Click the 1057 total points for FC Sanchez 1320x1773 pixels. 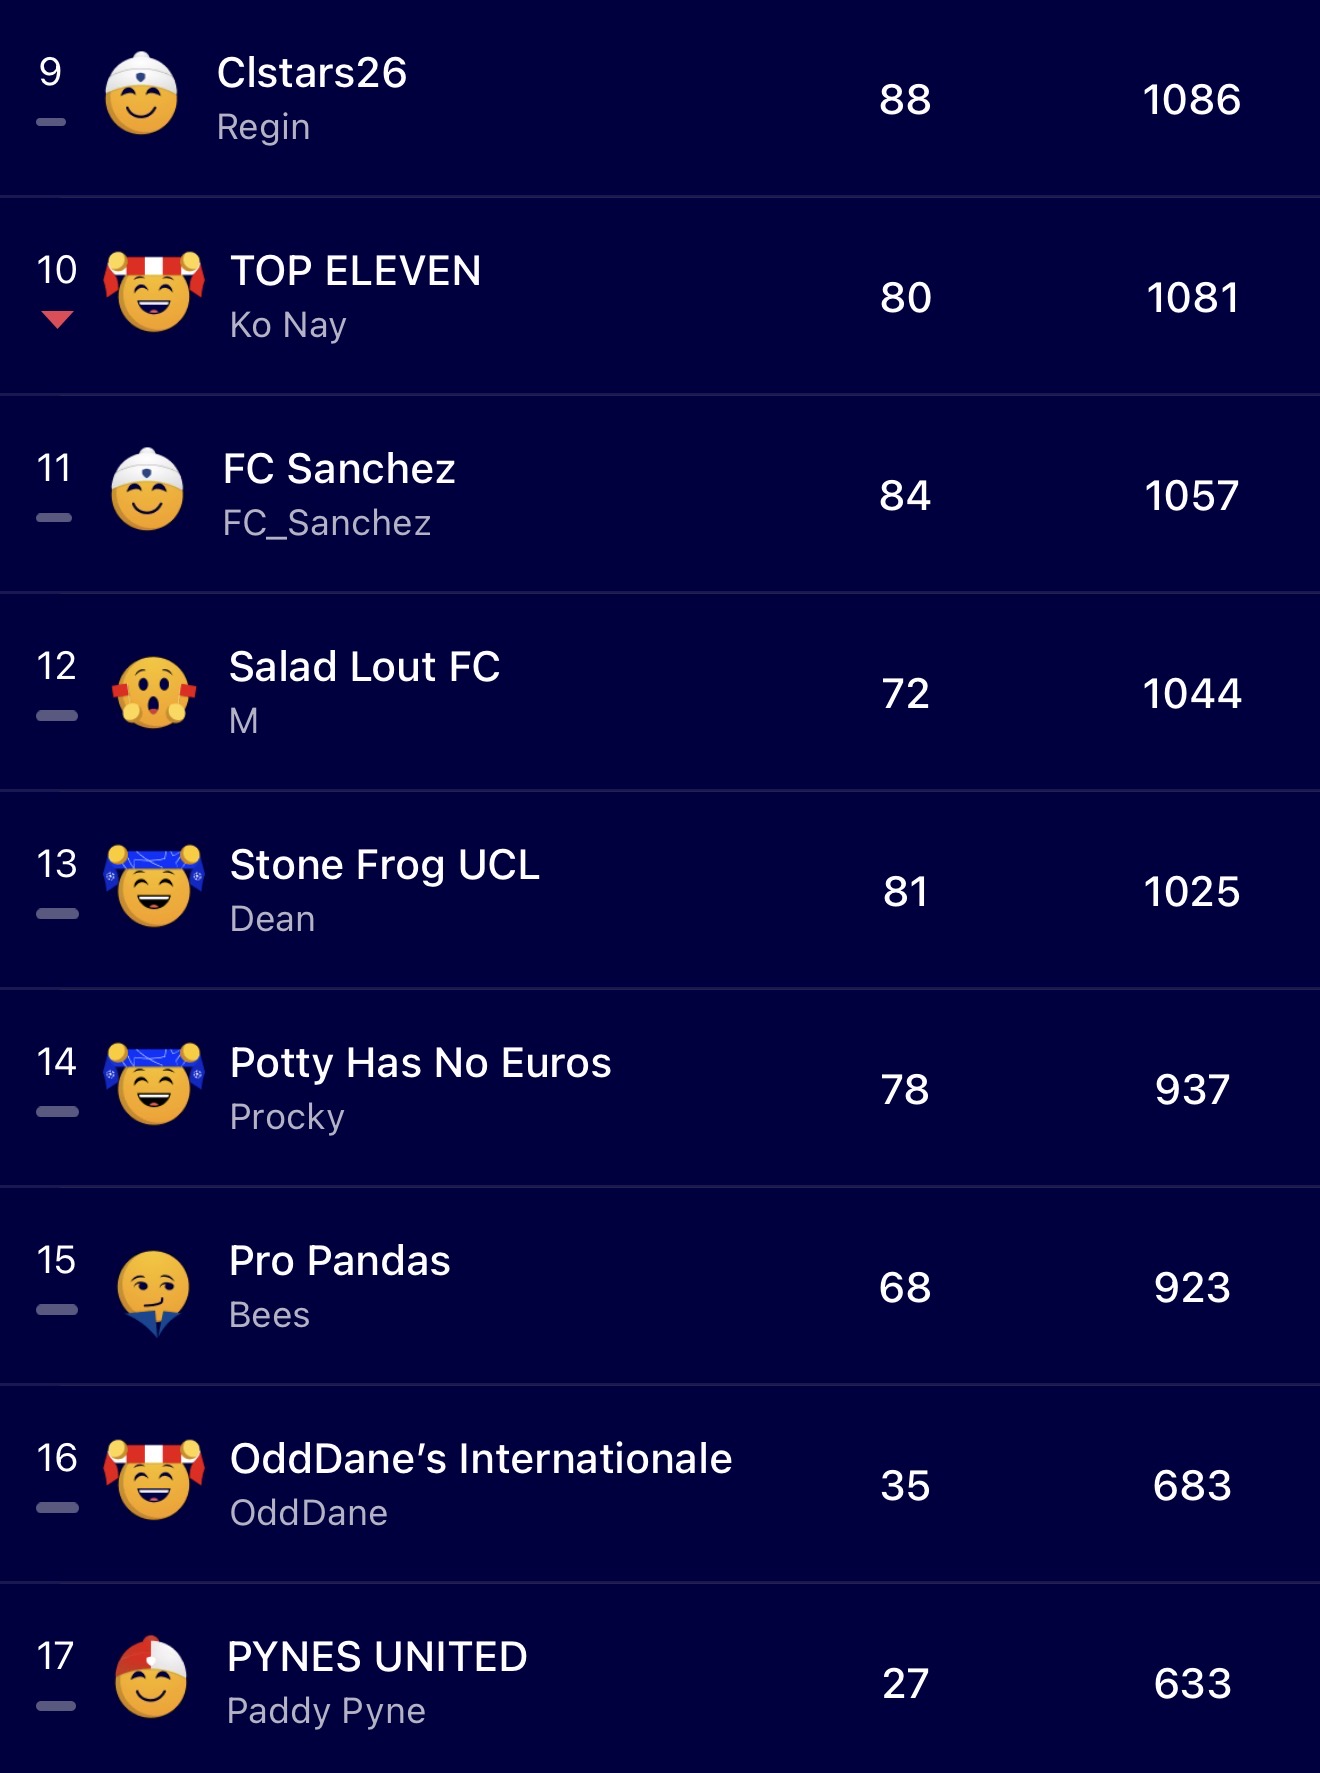(x=1191, y=496)
